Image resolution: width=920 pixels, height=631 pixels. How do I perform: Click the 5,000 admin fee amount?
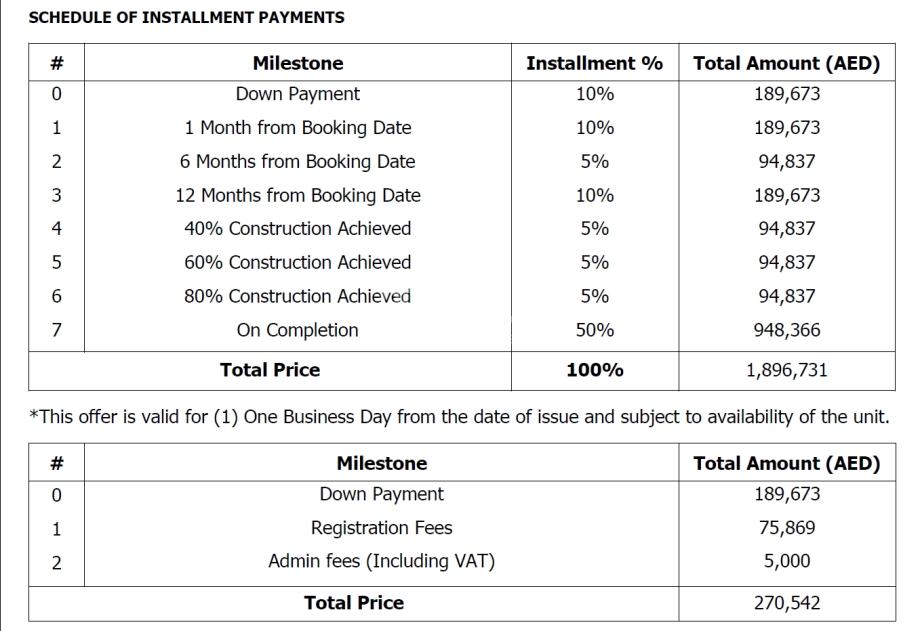[x=786, y=561]
